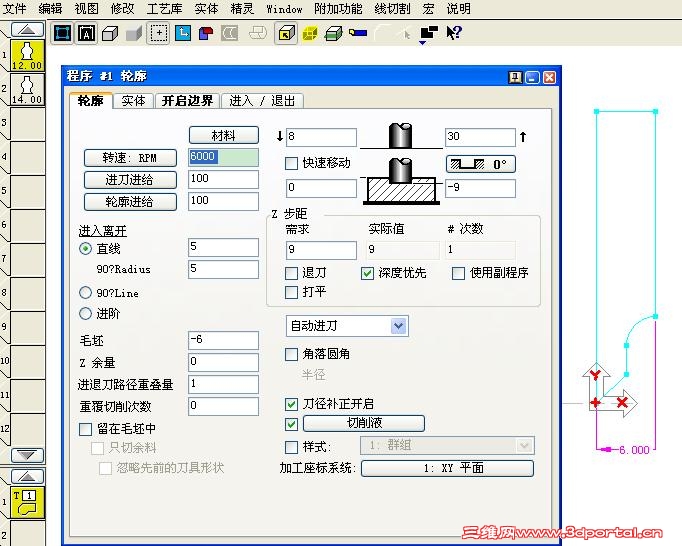This screenshot has width=682, height=546.
Task: Click the 毛坯 field showing -6
Action: click(x=224, y=340)
